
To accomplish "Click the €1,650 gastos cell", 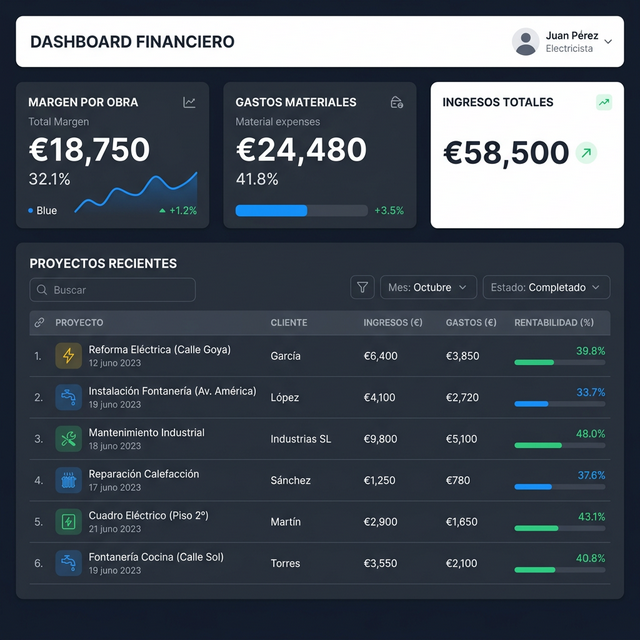I will (462, 522).
